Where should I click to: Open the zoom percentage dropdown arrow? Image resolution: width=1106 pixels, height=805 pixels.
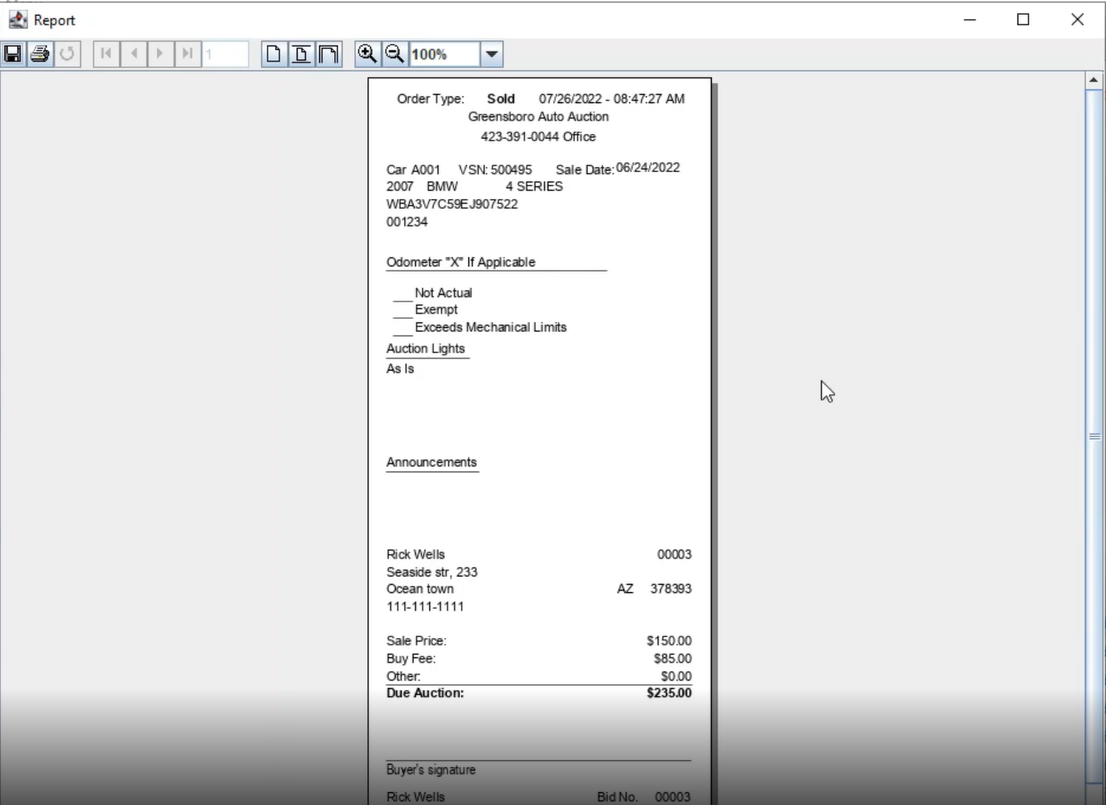pyautogui.click(x=492, y=54)
